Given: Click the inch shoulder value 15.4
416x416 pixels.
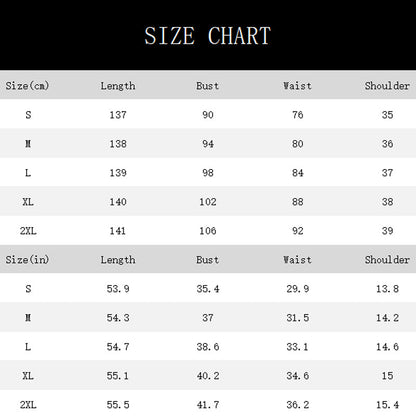Looking at the screenshot, I should click(387, 405).
